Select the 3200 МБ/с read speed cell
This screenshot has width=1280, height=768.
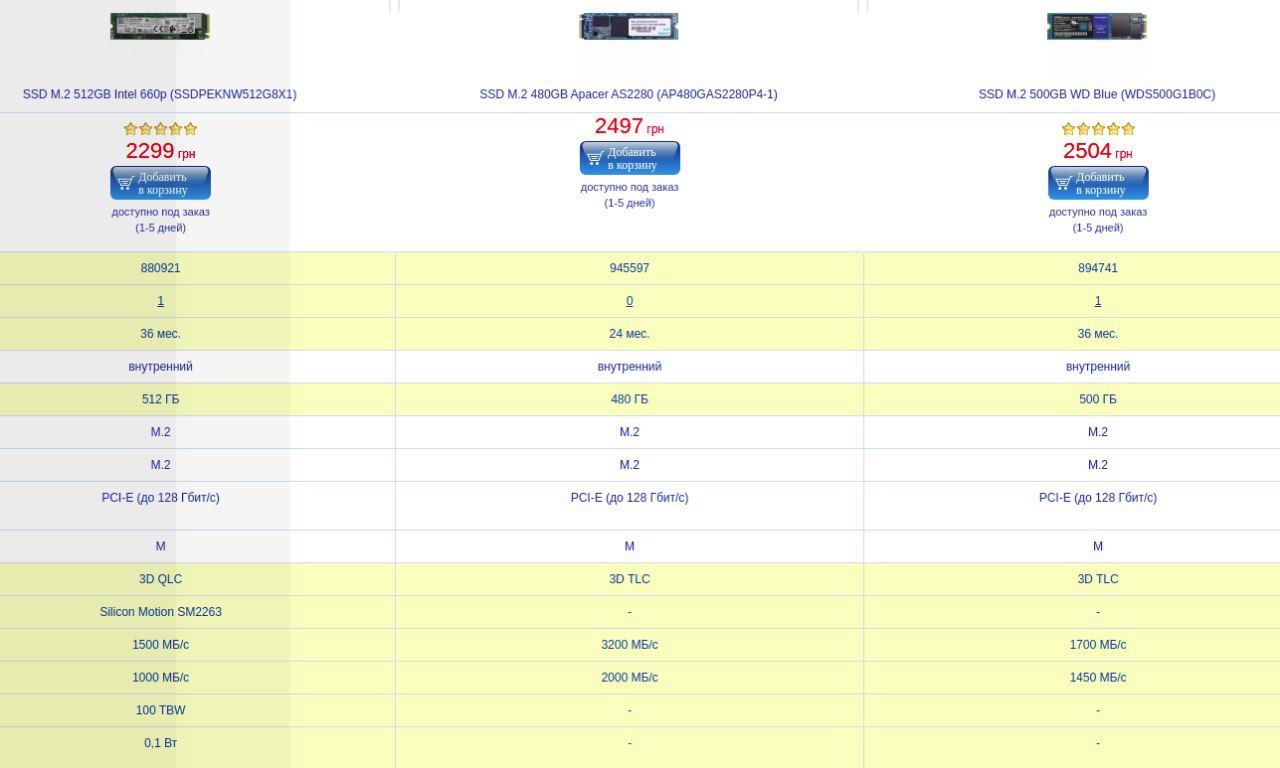[629, 645]
